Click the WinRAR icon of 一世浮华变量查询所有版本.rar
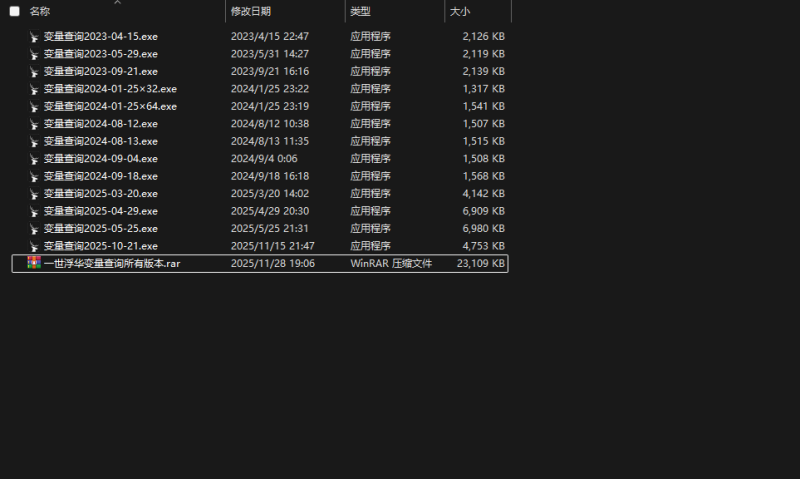800x479 pixels. [34, 263]
